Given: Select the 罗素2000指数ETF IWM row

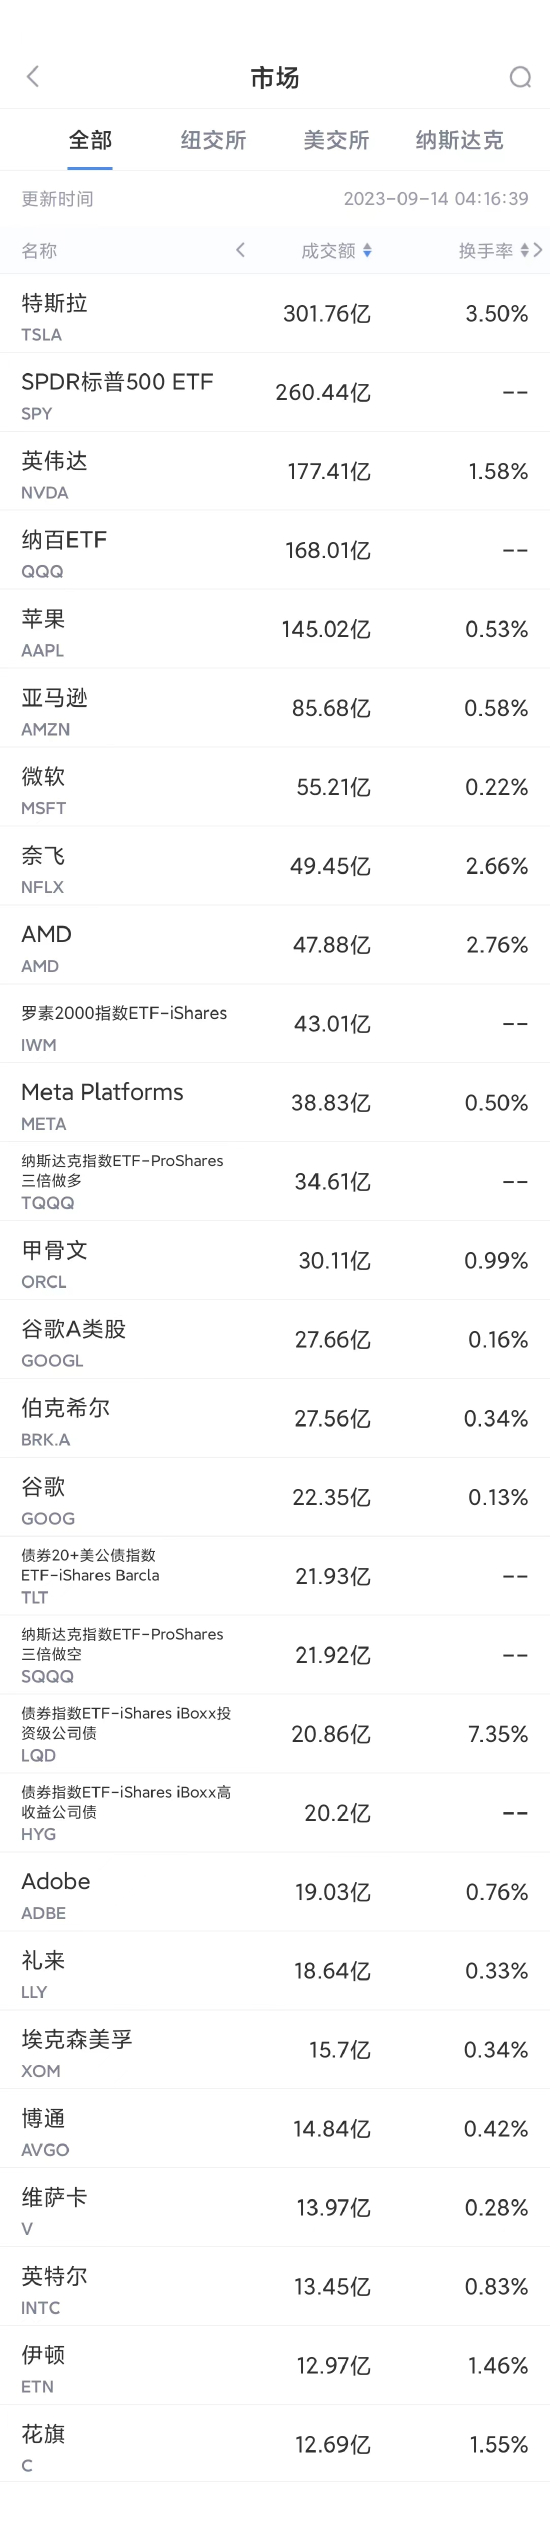Looking at the screenshot, I should point(275,1024).
